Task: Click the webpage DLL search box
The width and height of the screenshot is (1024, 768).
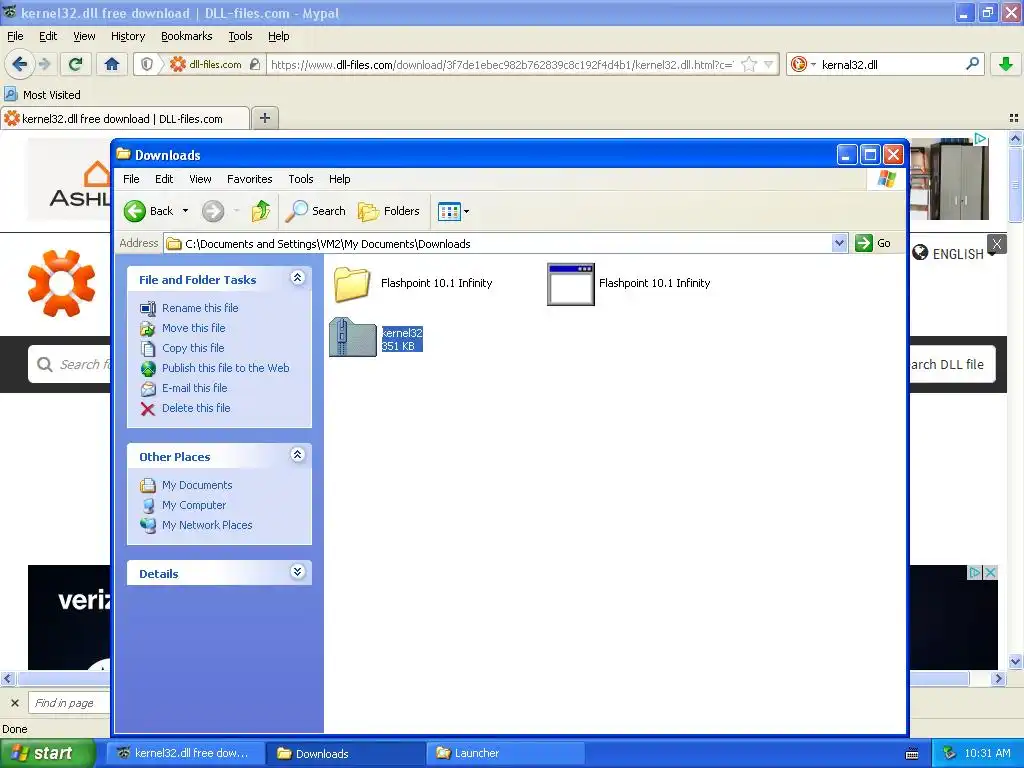Action: tap(69, 364)
